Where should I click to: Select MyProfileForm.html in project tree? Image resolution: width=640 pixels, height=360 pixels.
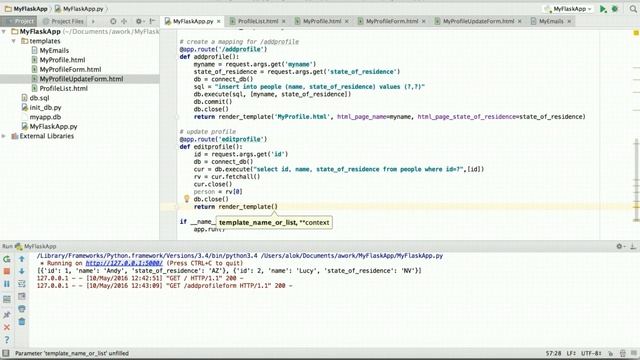point(70,69)
